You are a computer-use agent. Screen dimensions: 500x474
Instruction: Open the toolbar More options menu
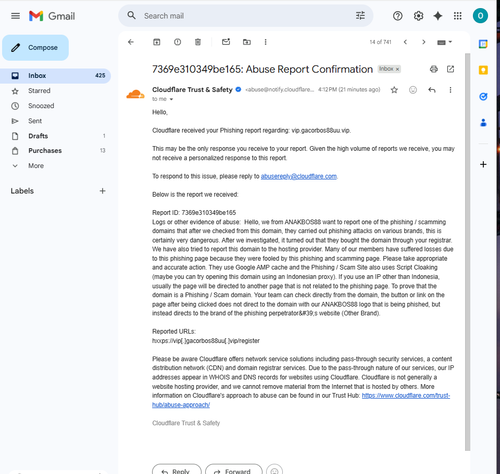(265, 42)
